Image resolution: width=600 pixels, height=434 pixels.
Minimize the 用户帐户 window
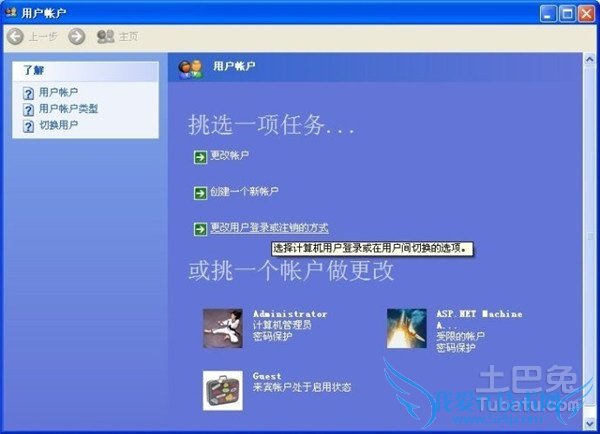tap(548, 14)
